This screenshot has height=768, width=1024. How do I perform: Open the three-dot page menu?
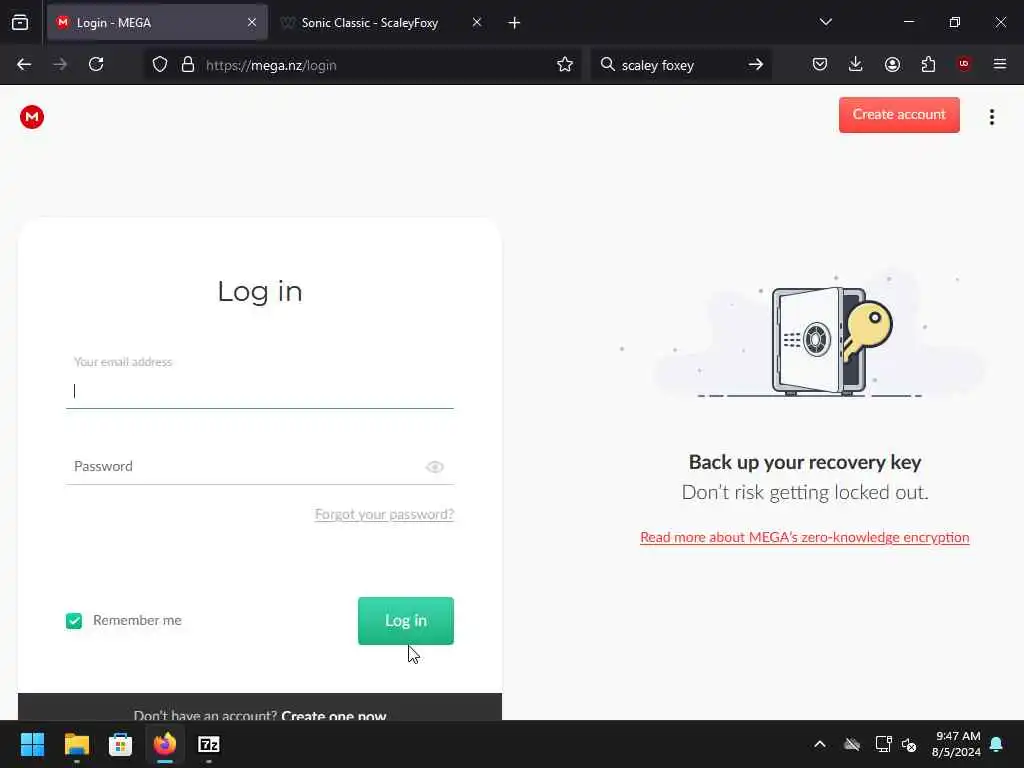click(x=991, y=117)
